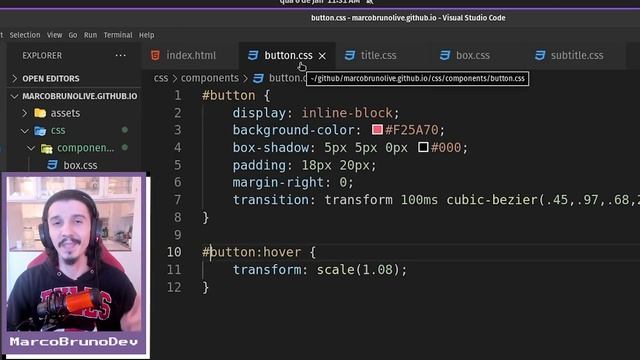Viewport: 640px width, 360px height.
Task: Open the Run menu
Action: (x=91, y=35)
